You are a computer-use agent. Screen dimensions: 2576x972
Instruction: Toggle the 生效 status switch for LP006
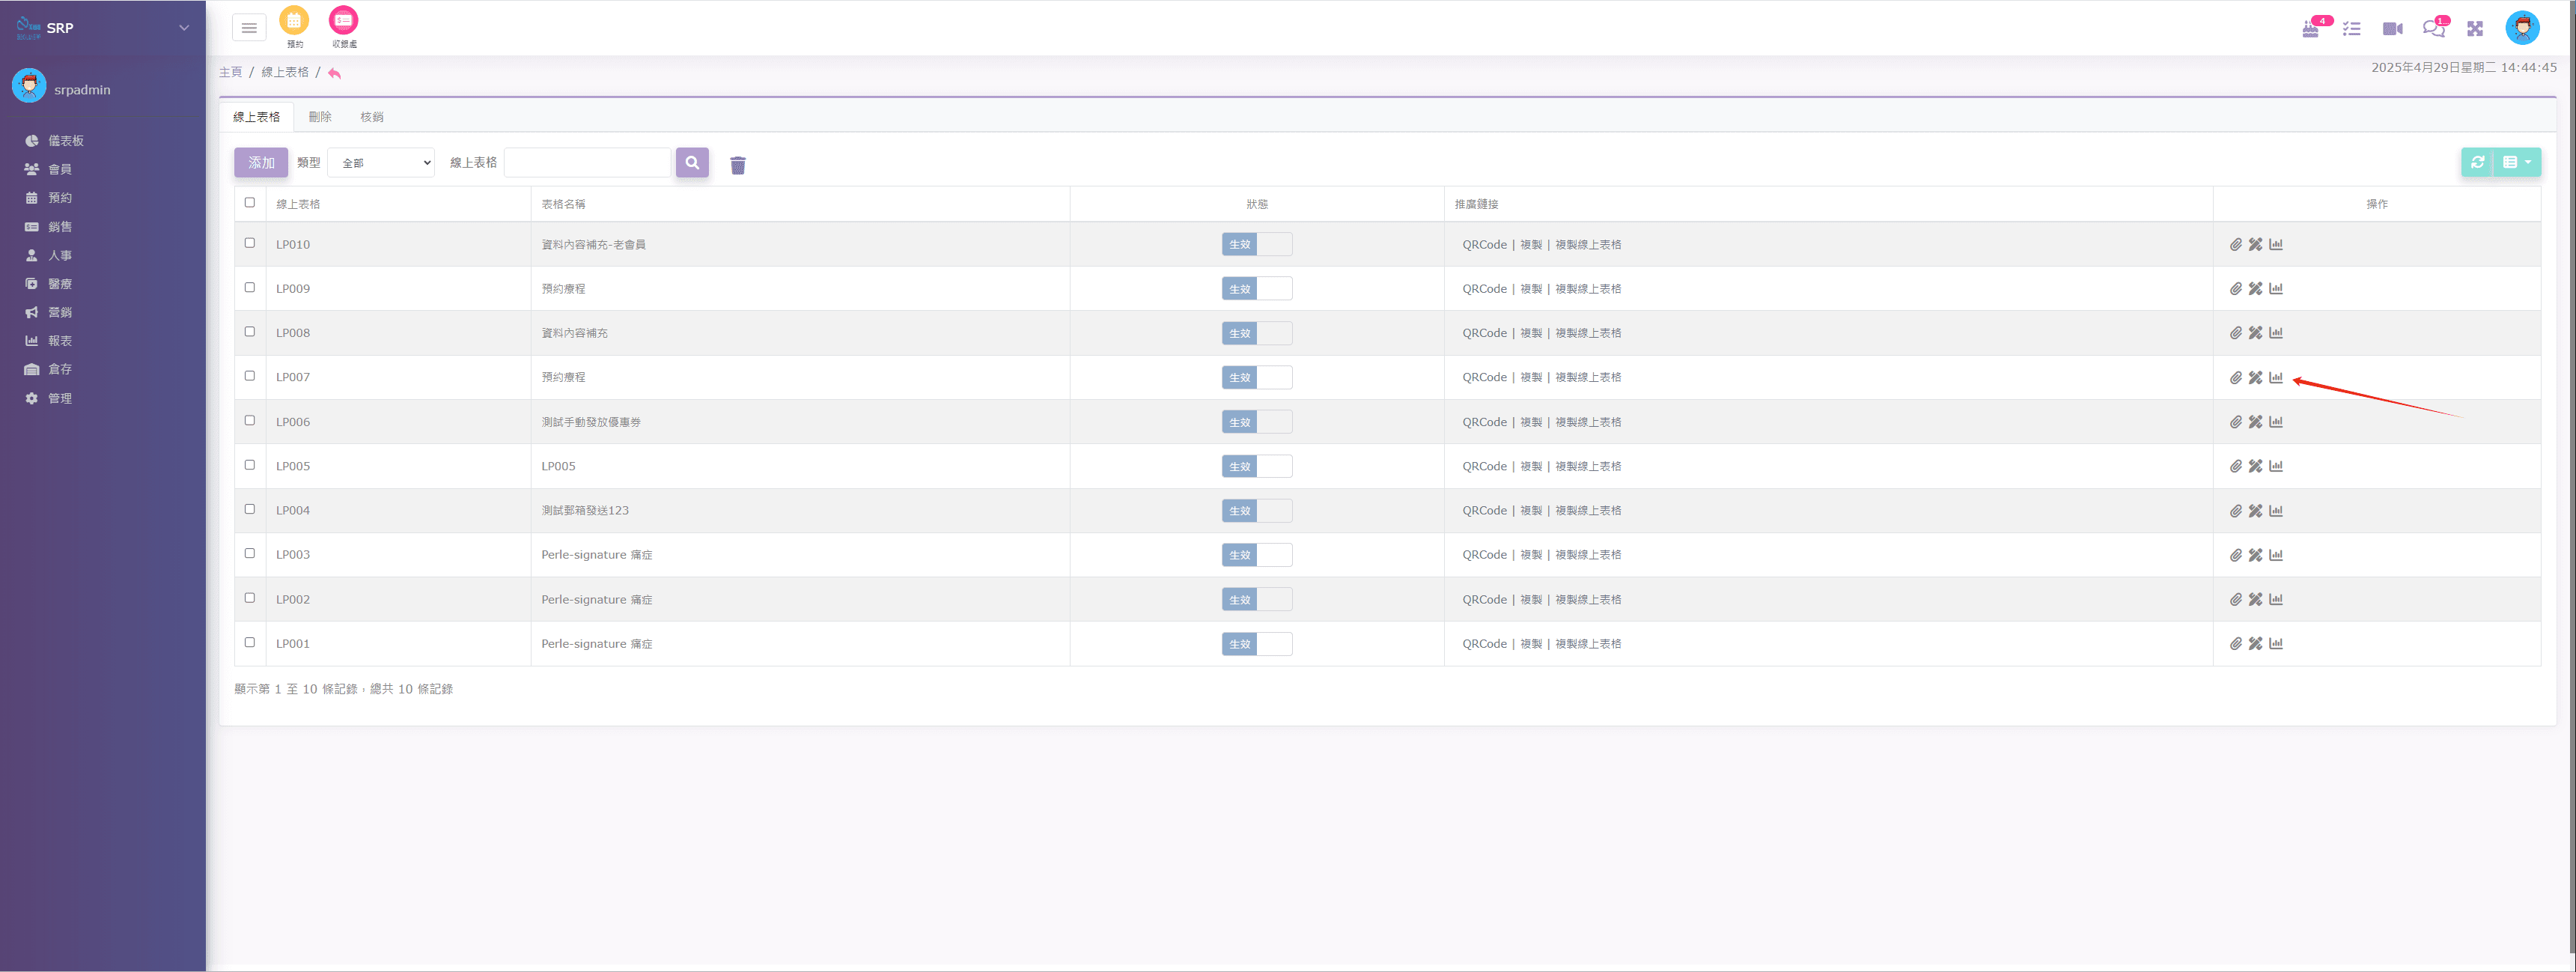pos(1256,422)
